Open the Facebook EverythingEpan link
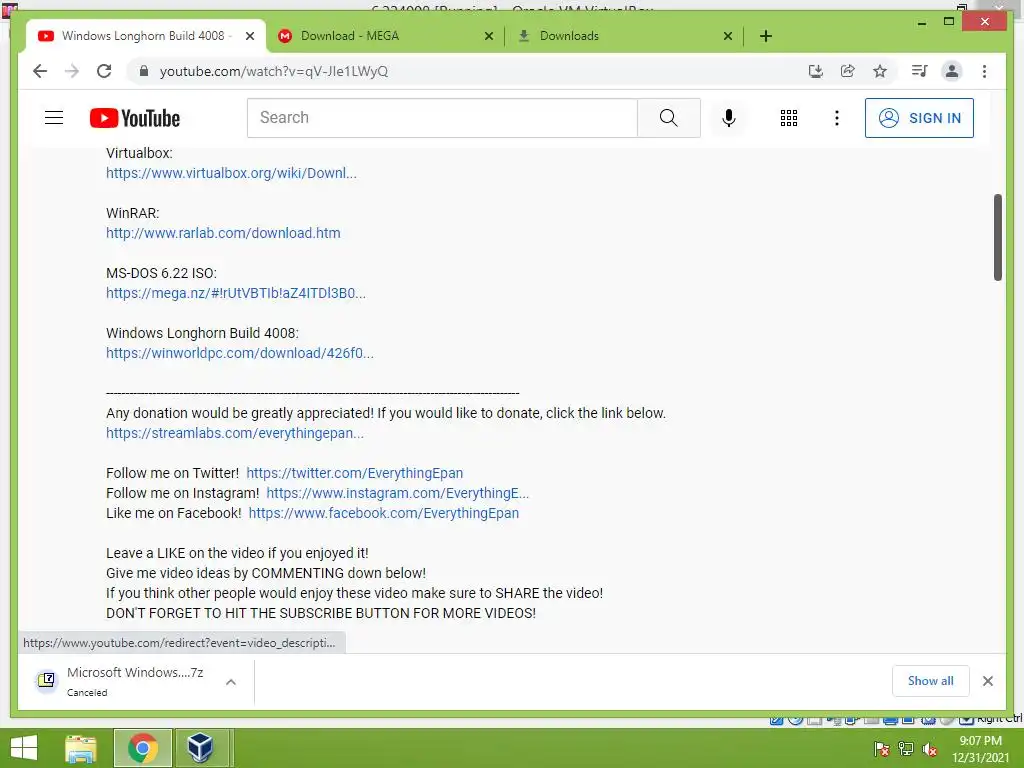 384,513
